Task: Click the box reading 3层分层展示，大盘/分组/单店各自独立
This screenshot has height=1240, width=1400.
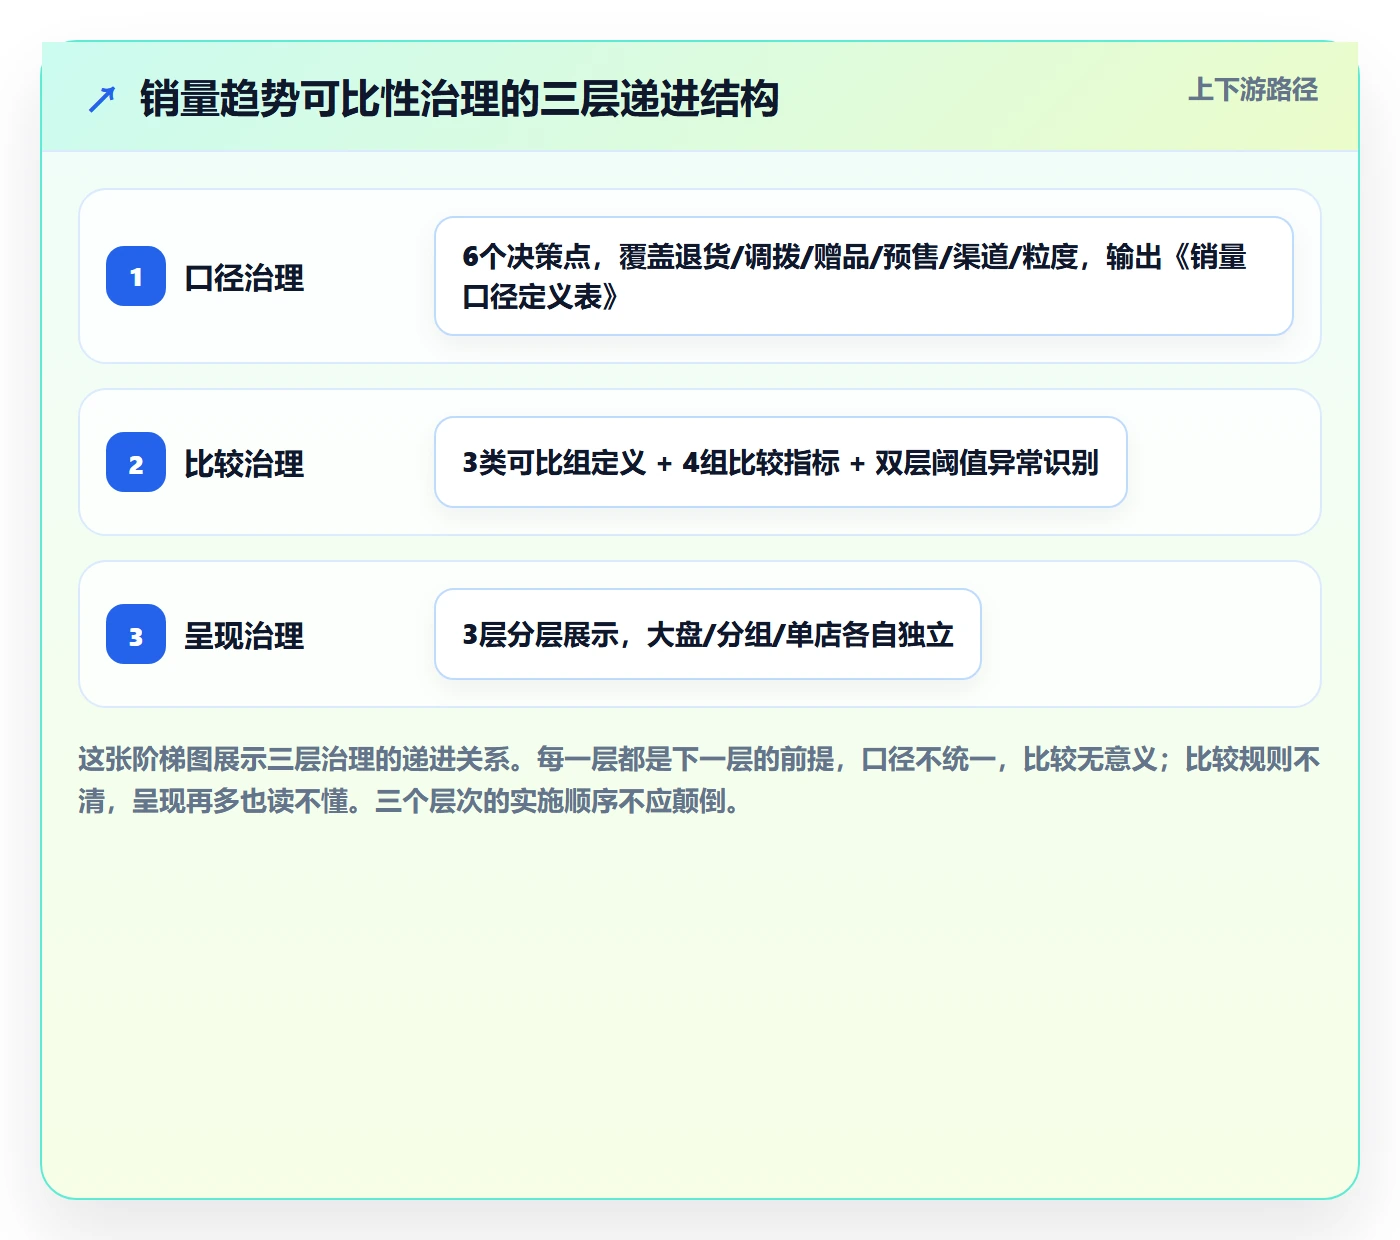Action: (708, 634)
